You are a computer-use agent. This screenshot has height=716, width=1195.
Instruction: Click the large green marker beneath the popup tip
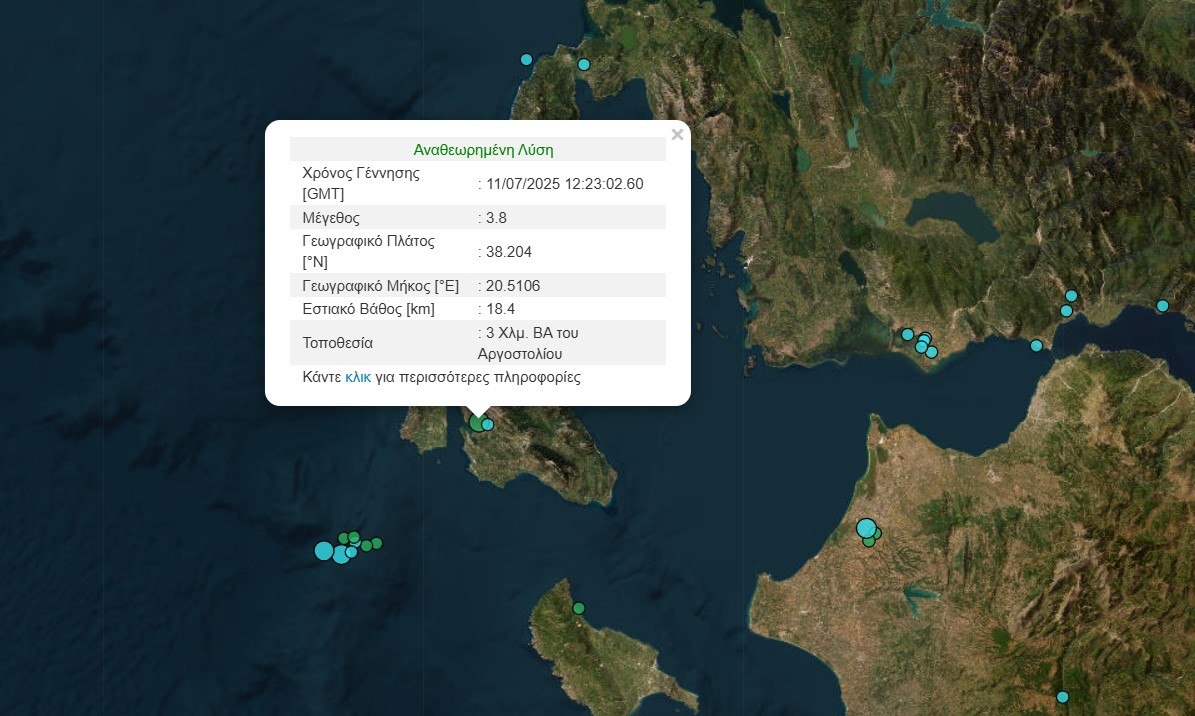pyautogui.click(x=477, y=423)
